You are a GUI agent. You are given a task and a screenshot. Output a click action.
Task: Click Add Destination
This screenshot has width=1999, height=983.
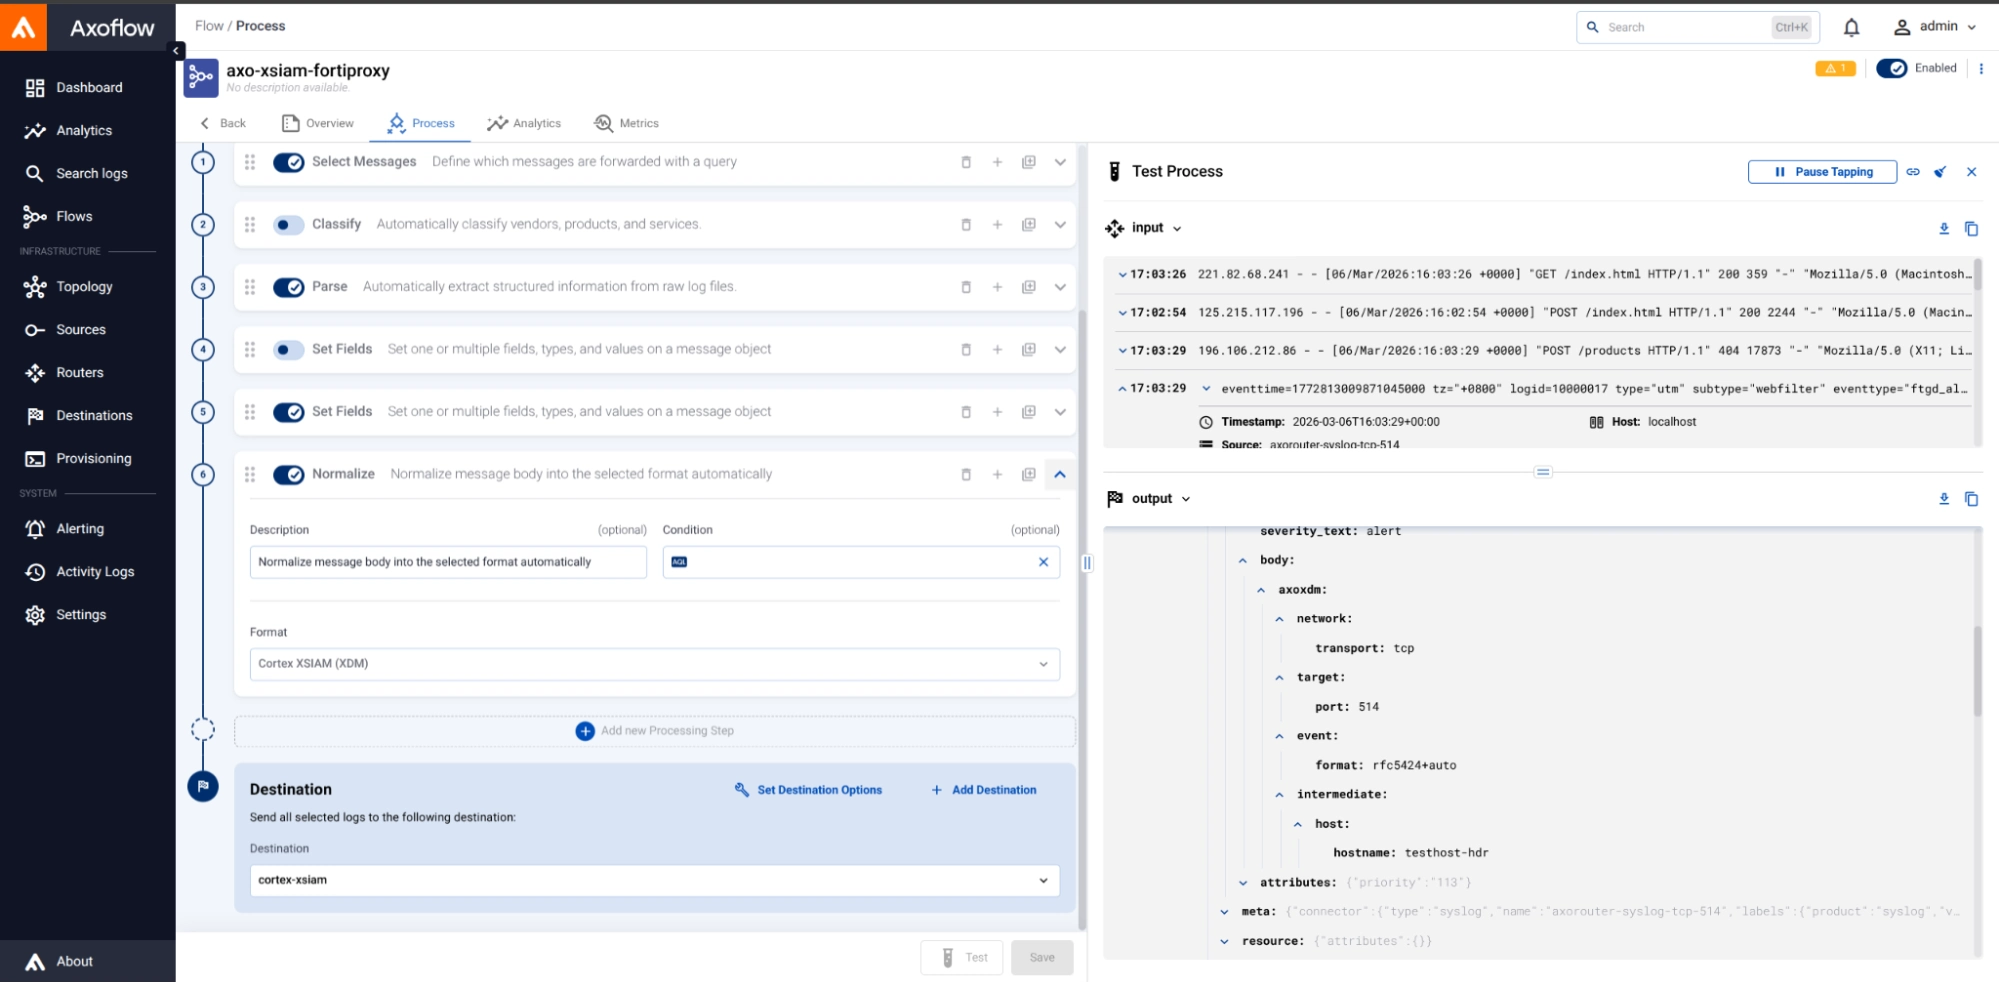click(x=984, y=790)
